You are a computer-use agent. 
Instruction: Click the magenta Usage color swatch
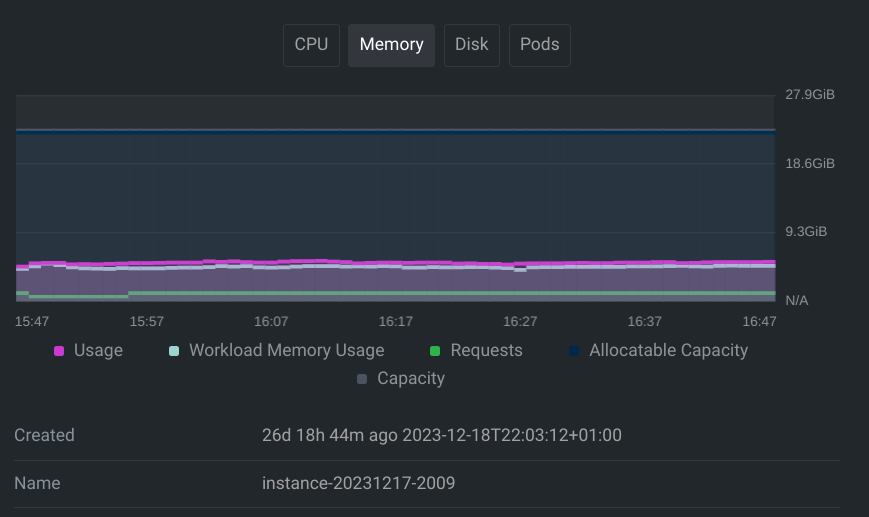pos(59,351)
